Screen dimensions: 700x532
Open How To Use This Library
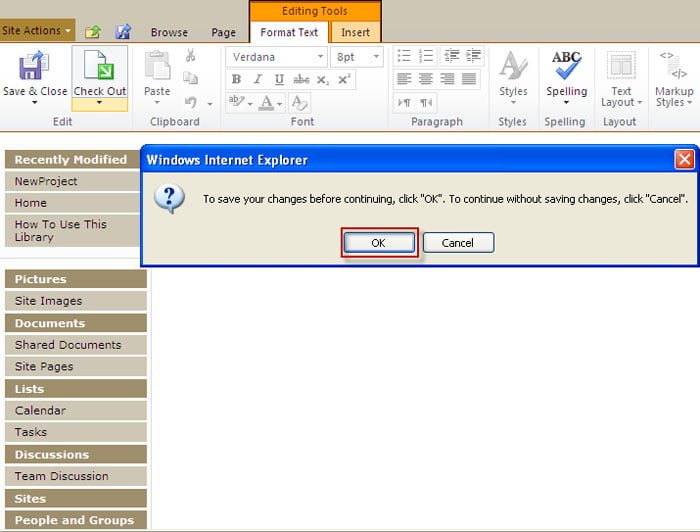(61, 230)
